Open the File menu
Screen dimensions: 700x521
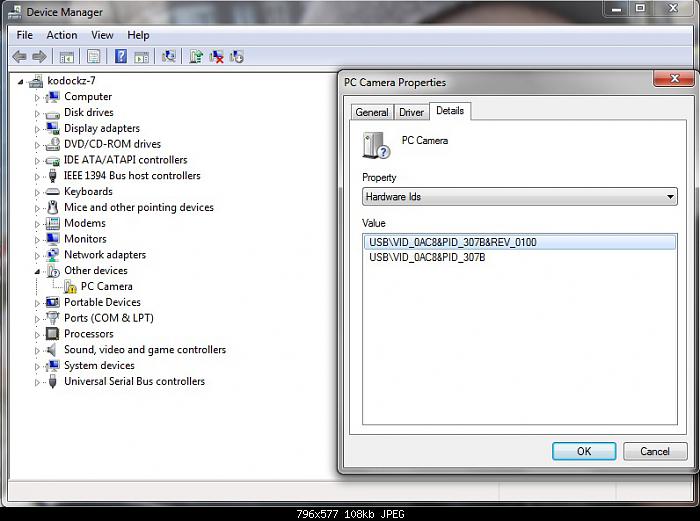coord(25,35)
